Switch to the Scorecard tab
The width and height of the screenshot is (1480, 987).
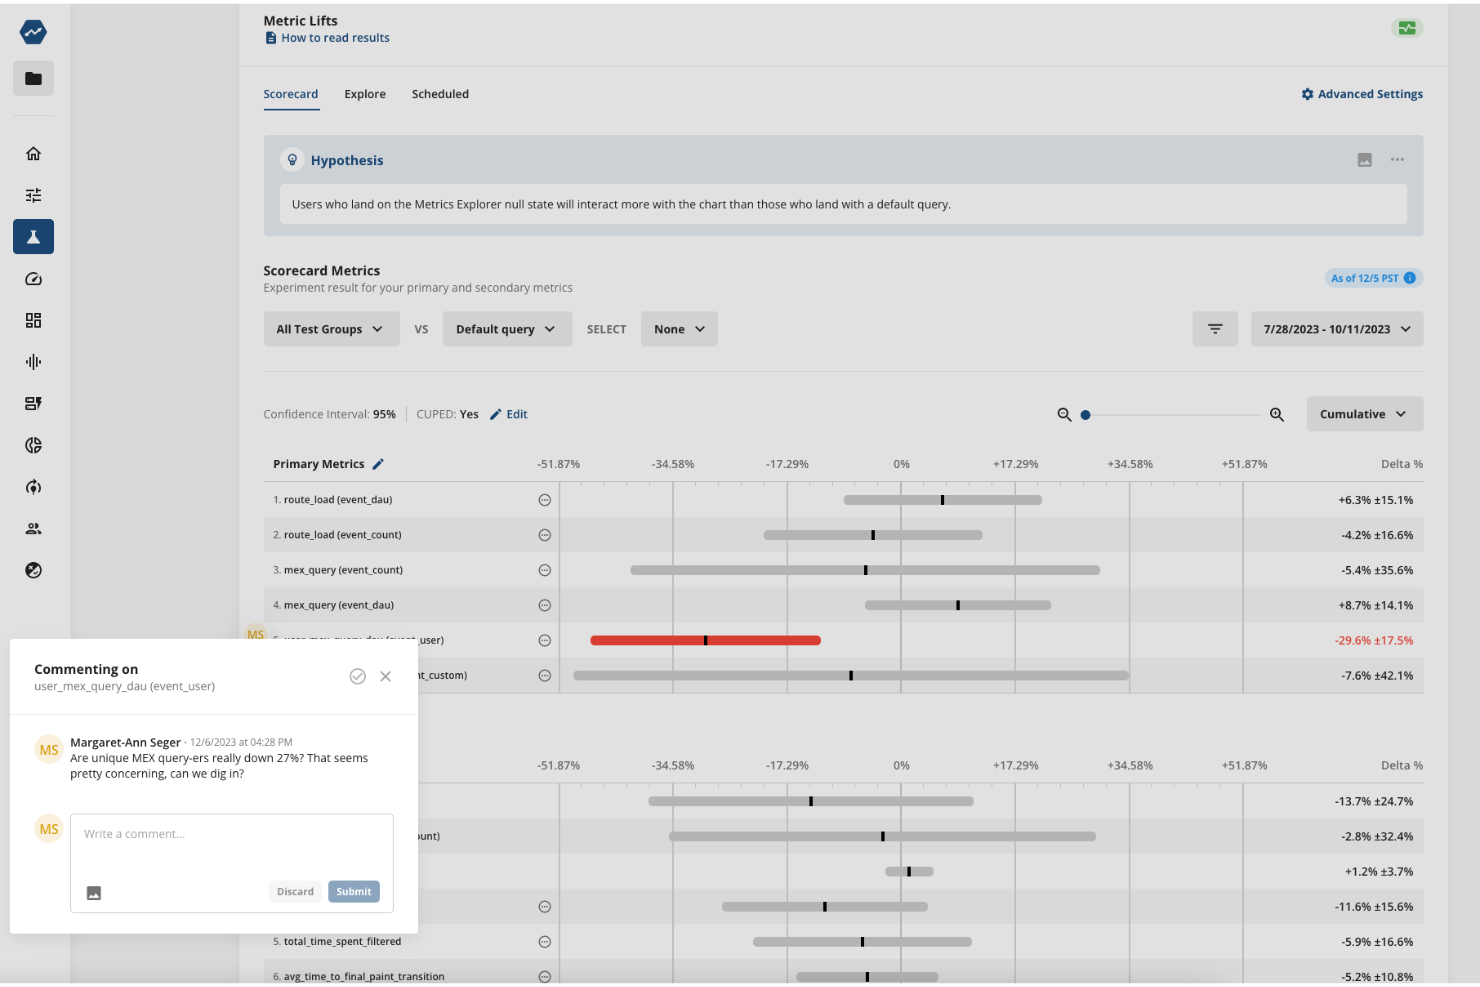[291, 94]
